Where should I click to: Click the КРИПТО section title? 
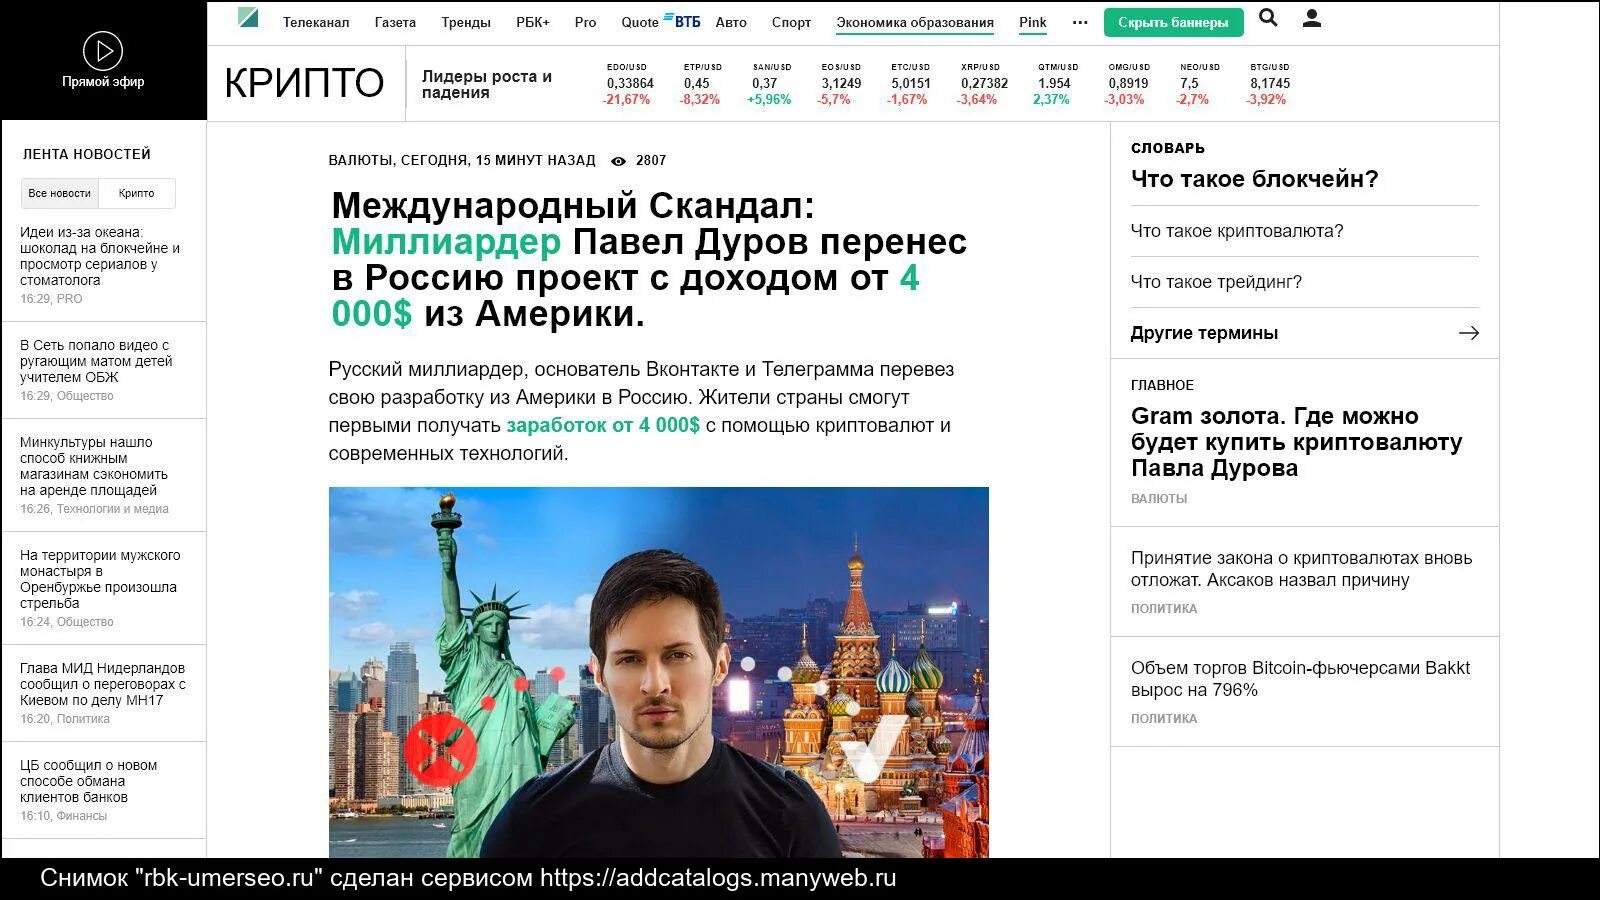pos(304,83)
